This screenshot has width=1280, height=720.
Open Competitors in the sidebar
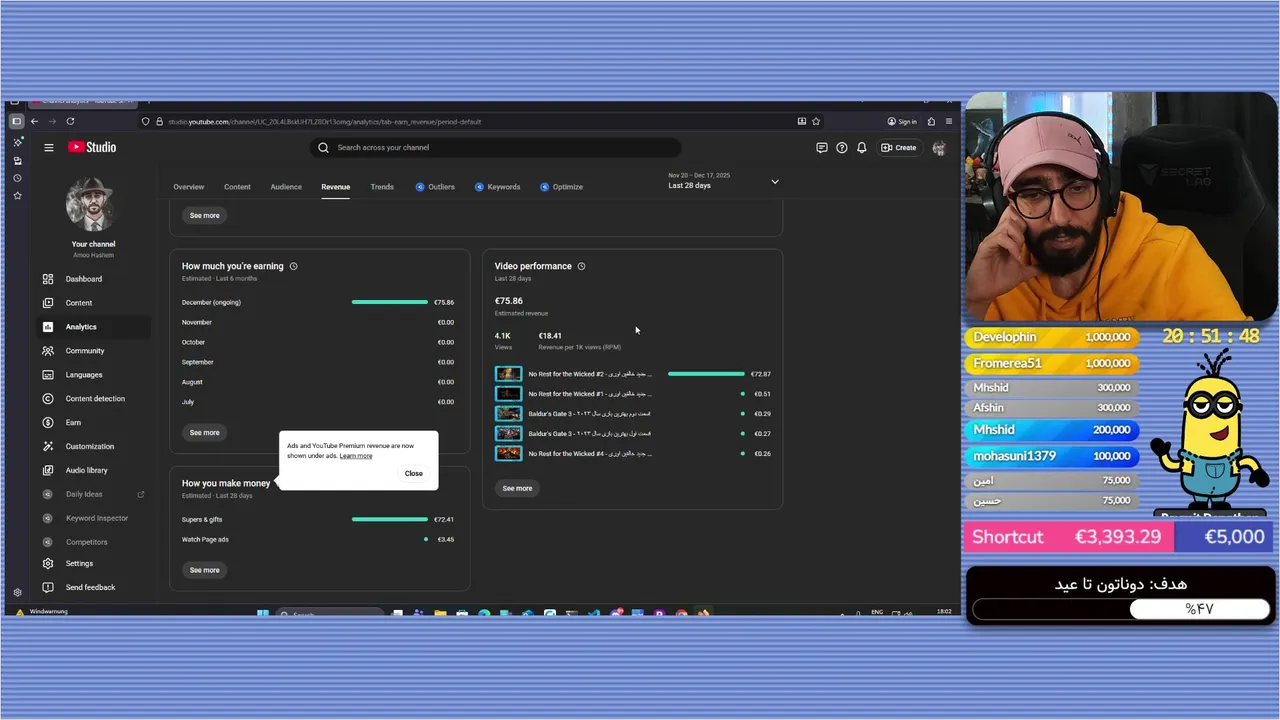[x=91, y=542]
